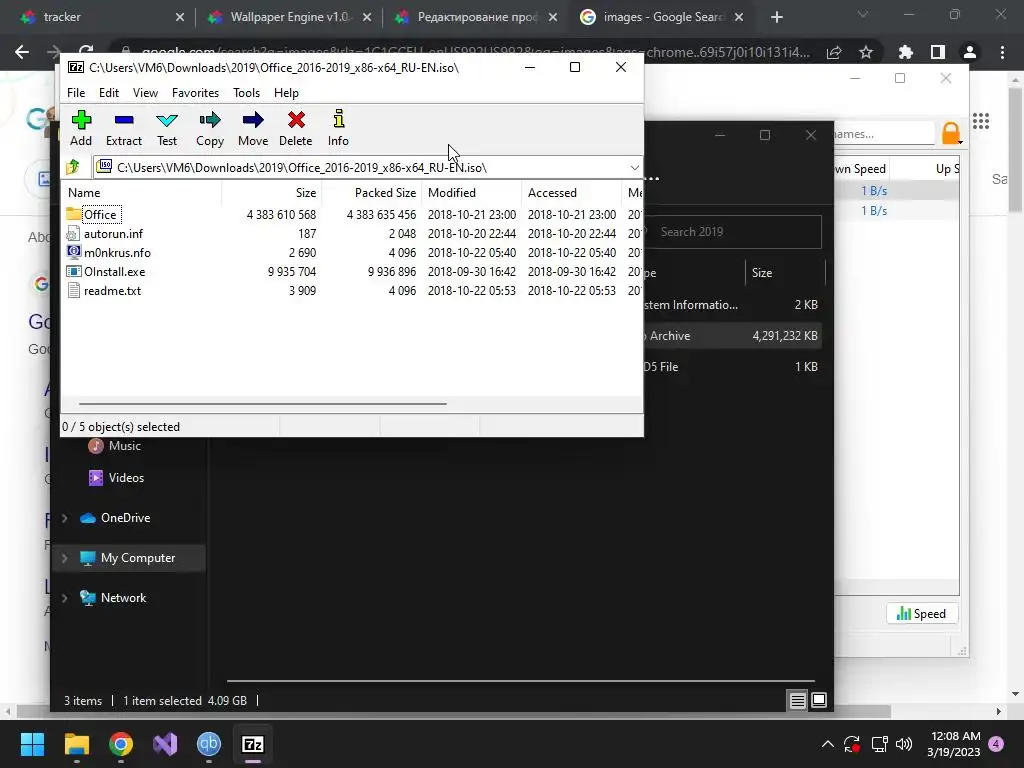The image size is (1024, 768).
Task: Click the Search 2019 box in Explorer
Action: pos(732,232)
